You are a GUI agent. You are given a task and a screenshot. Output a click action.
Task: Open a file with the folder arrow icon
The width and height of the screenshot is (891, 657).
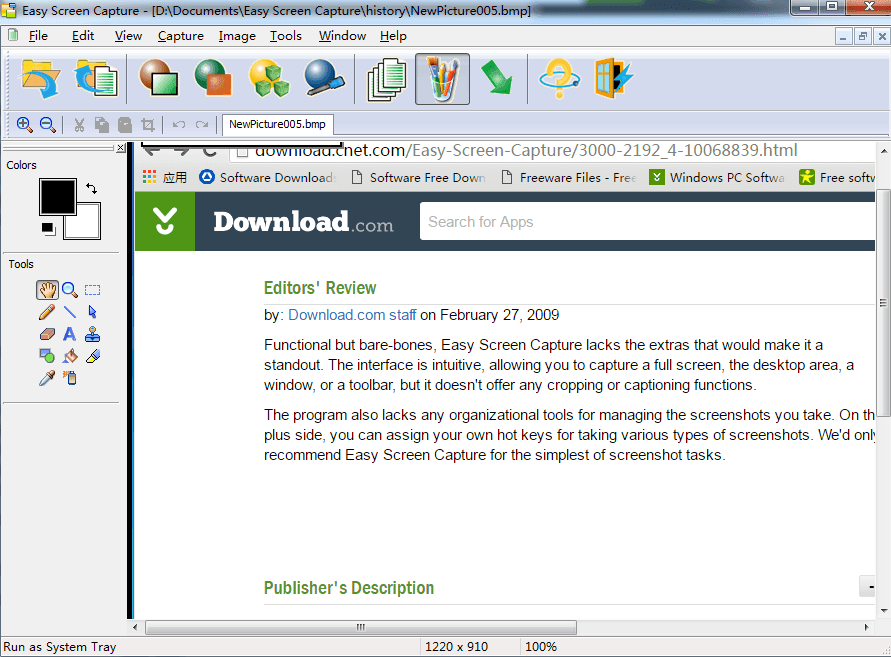tap(41, 79)
